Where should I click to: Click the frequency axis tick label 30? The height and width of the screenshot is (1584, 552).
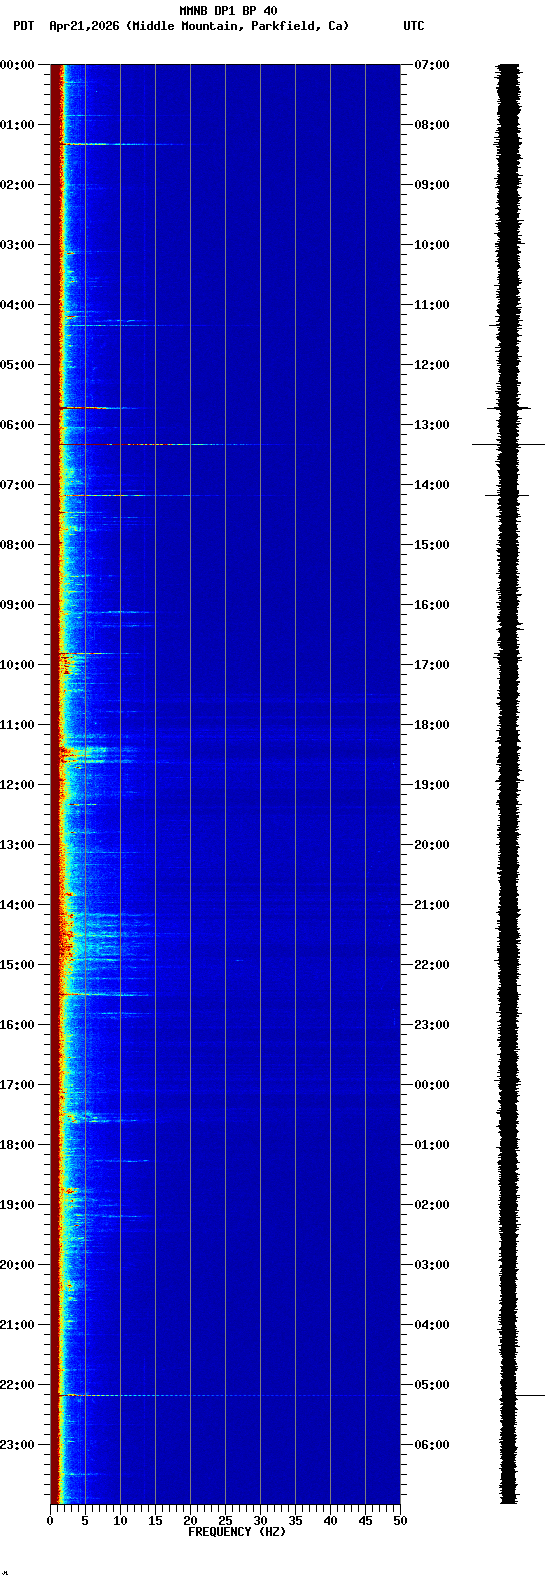[260, 1521]
